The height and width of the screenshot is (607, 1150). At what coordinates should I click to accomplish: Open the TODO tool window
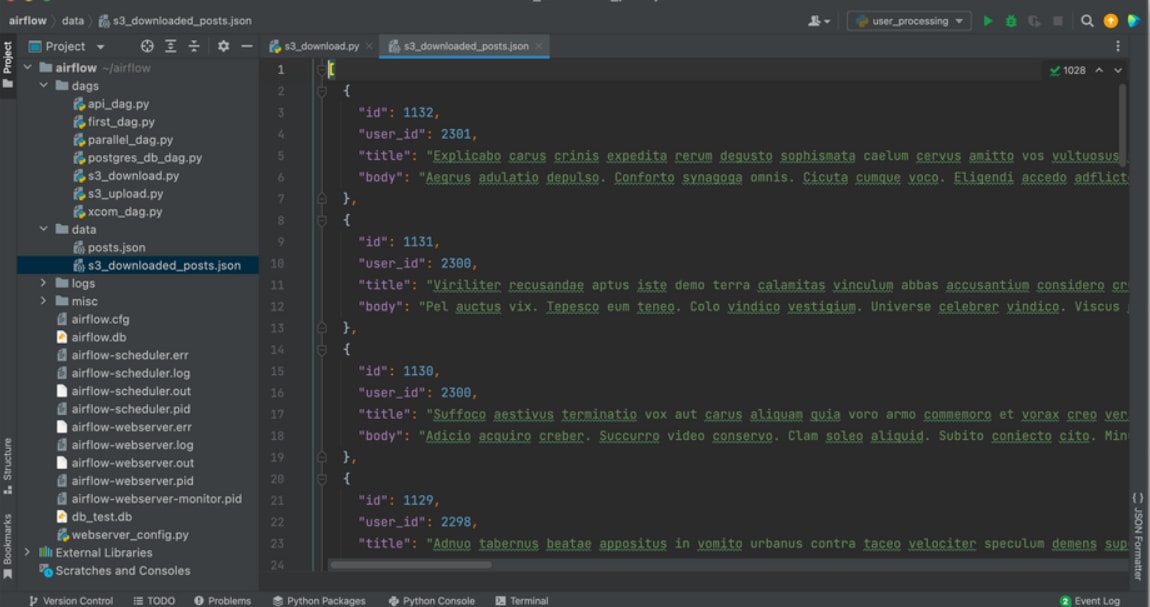tap(154, 600)
